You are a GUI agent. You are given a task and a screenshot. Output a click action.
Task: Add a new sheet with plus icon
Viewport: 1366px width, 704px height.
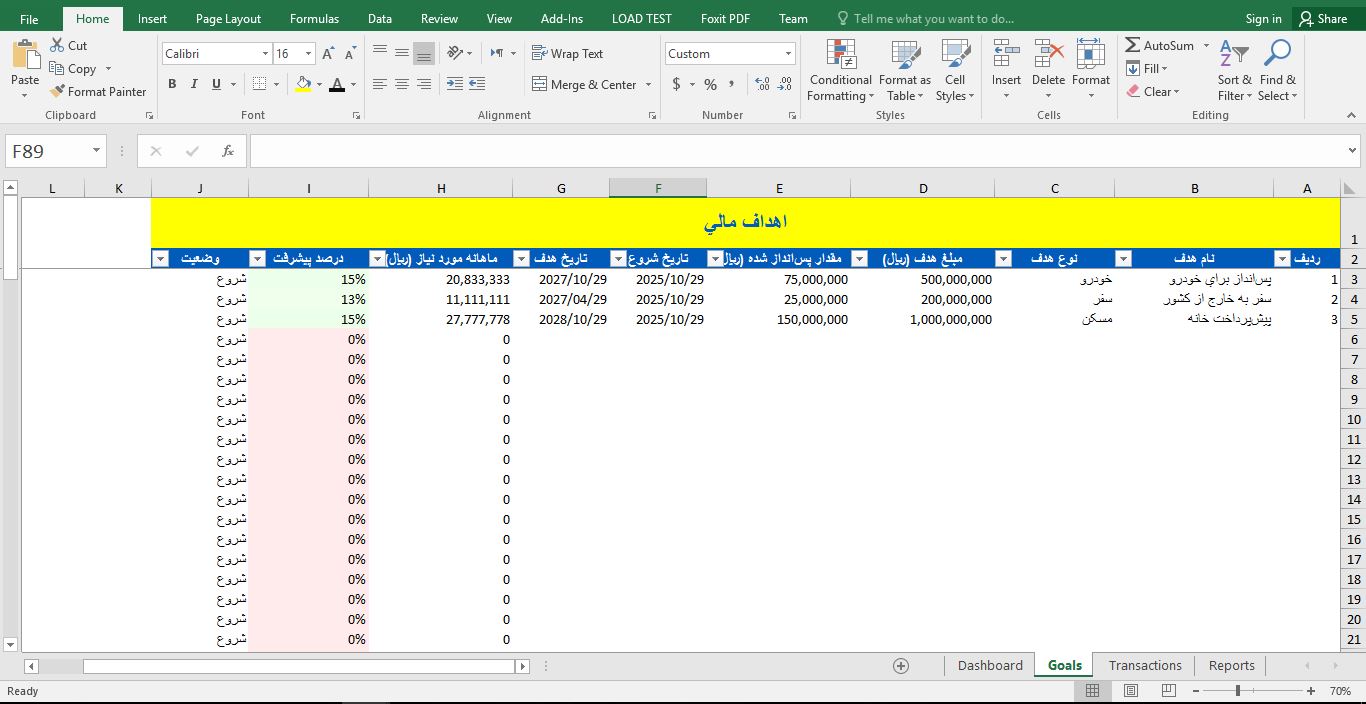pos(901,666)
